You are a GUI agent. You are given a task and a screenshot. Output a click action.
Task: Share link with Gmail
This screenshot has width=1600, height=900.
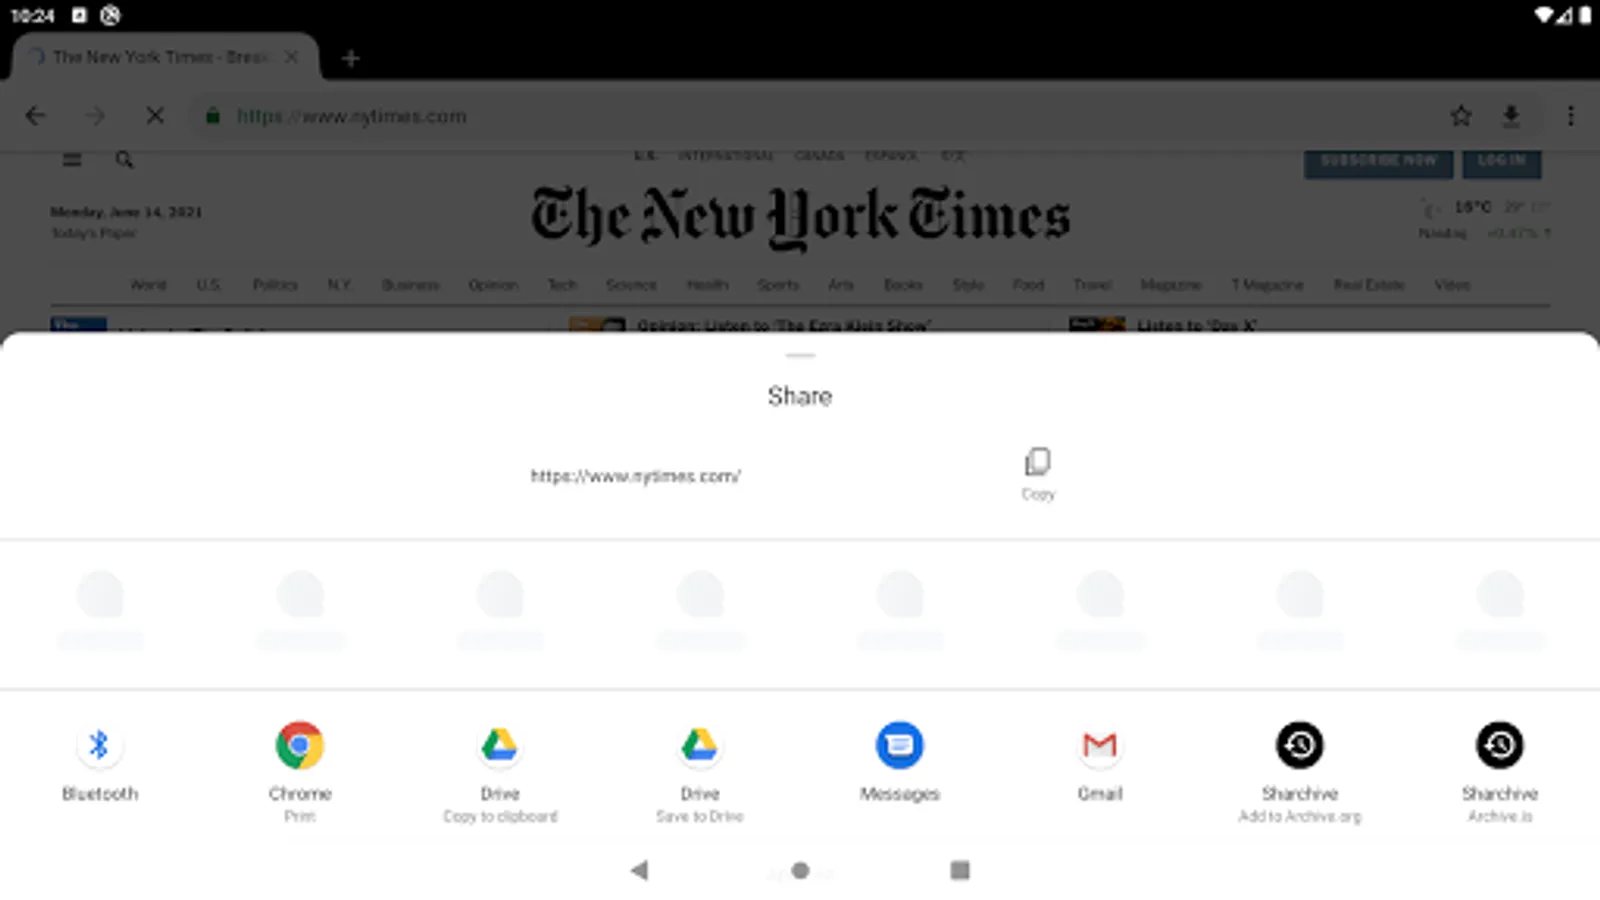(x=1100, y=764)
